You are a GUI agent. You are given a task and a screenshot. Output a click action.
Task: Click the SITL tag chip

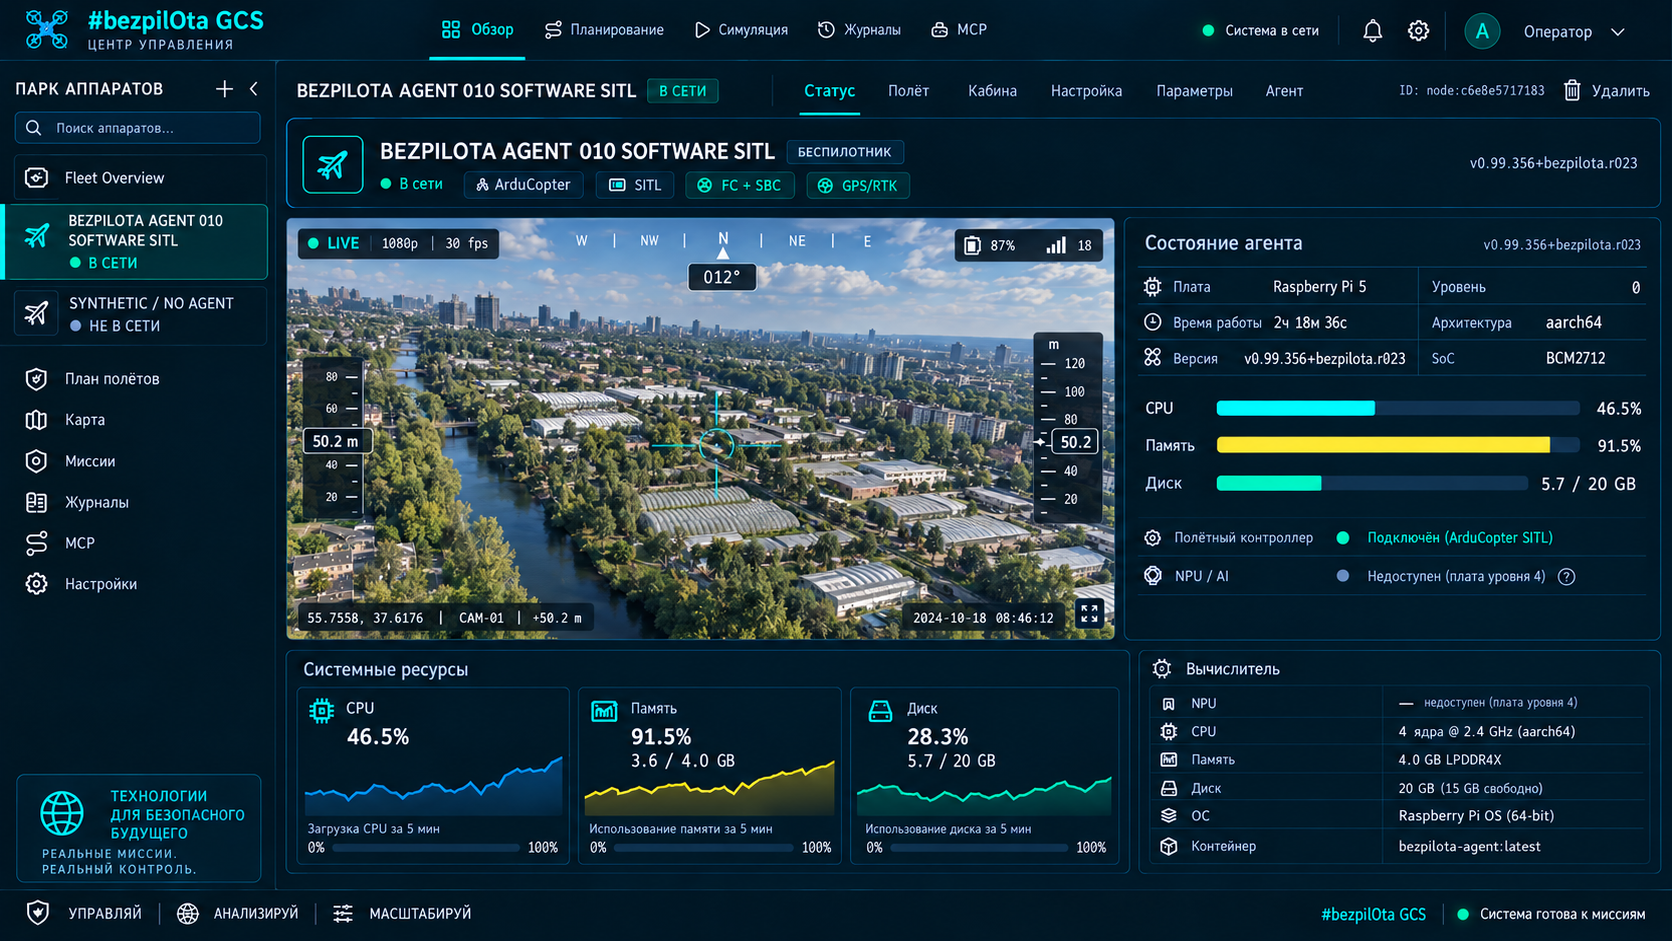pos(635,185)
